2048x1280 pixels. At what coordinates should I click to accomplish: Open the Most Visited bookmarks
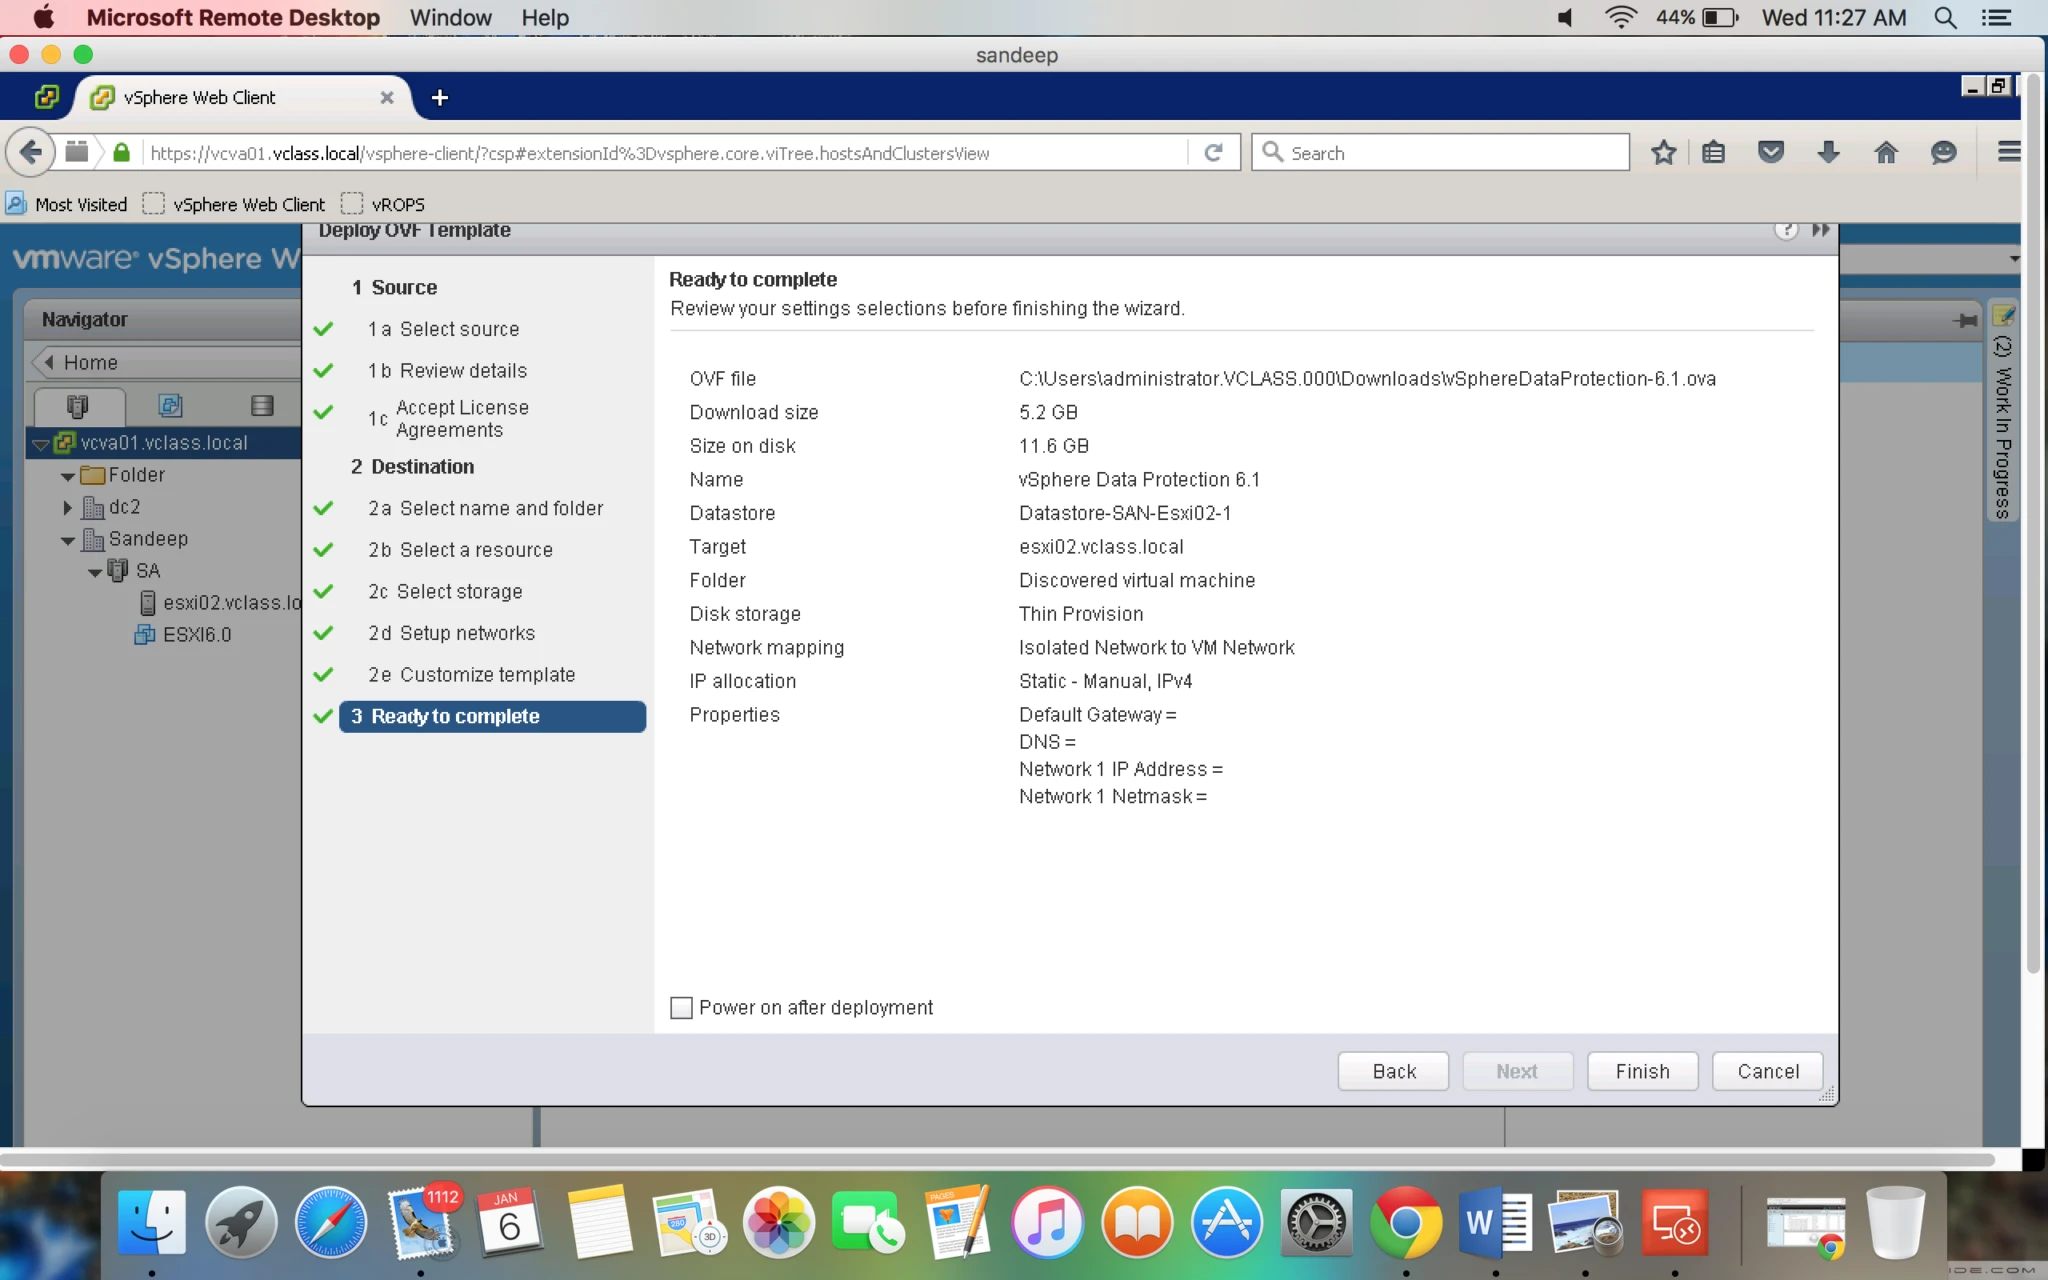(x=67, y=204)
